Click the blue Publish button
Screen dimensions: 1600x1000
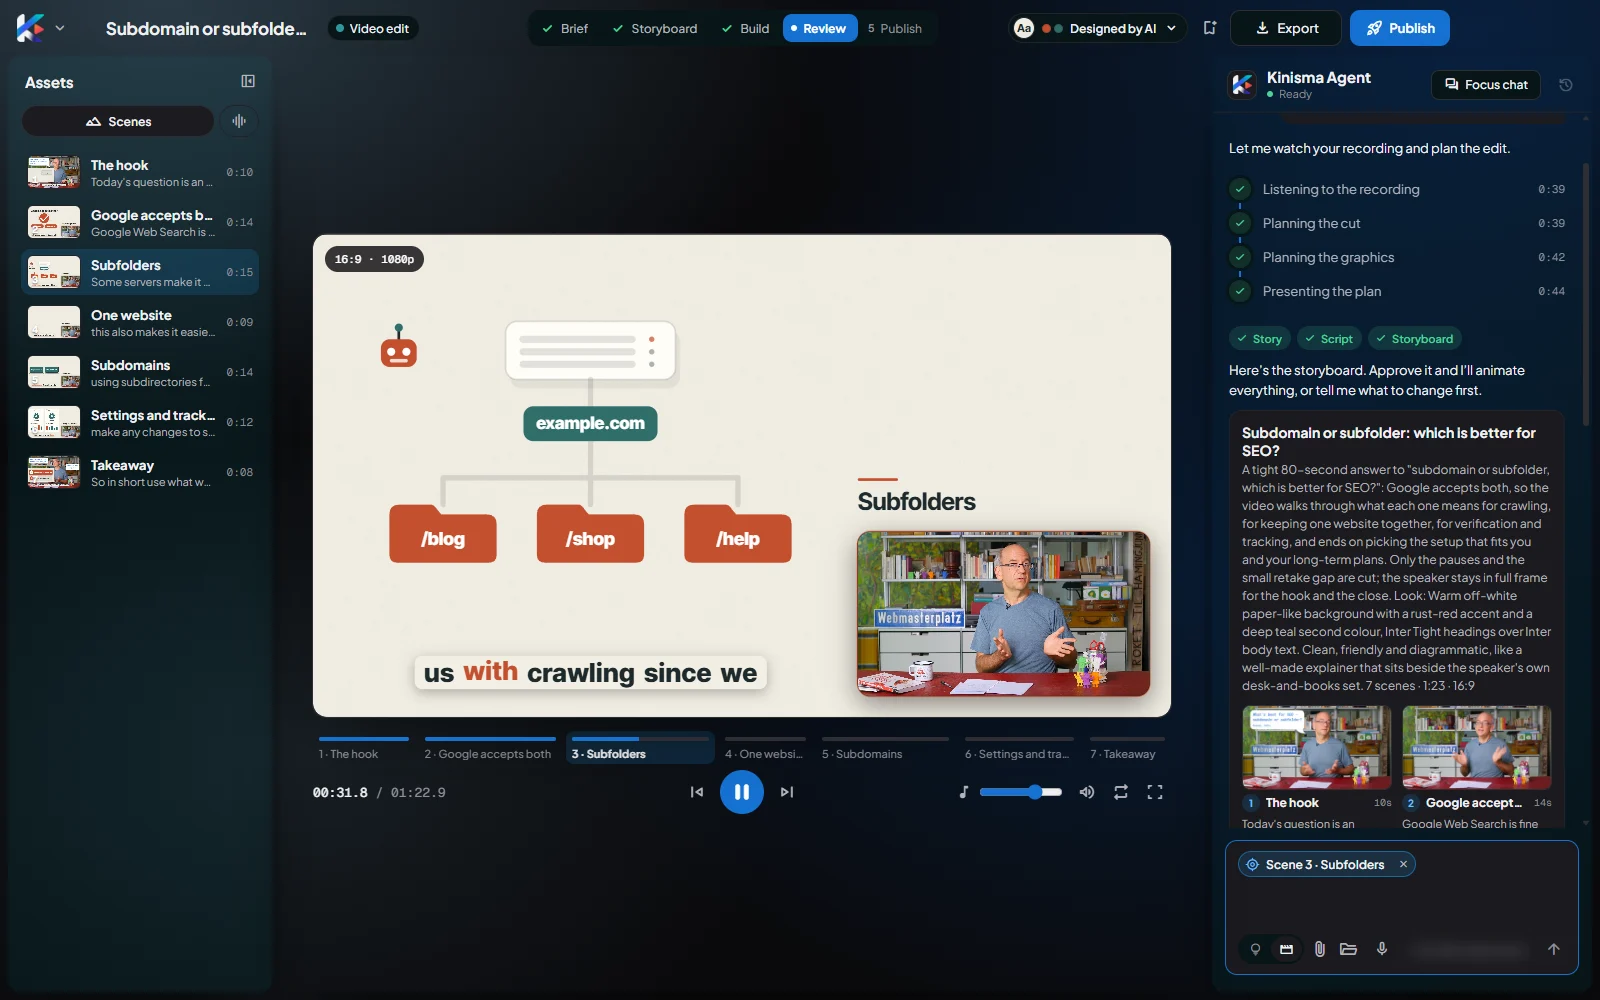coord(1400,28)
